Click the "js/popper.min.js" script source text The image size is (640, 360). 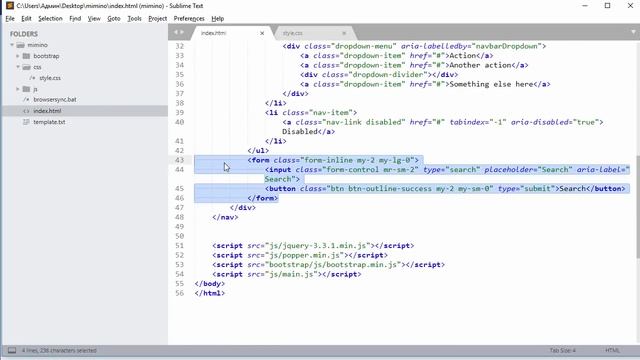click(305, 255)
